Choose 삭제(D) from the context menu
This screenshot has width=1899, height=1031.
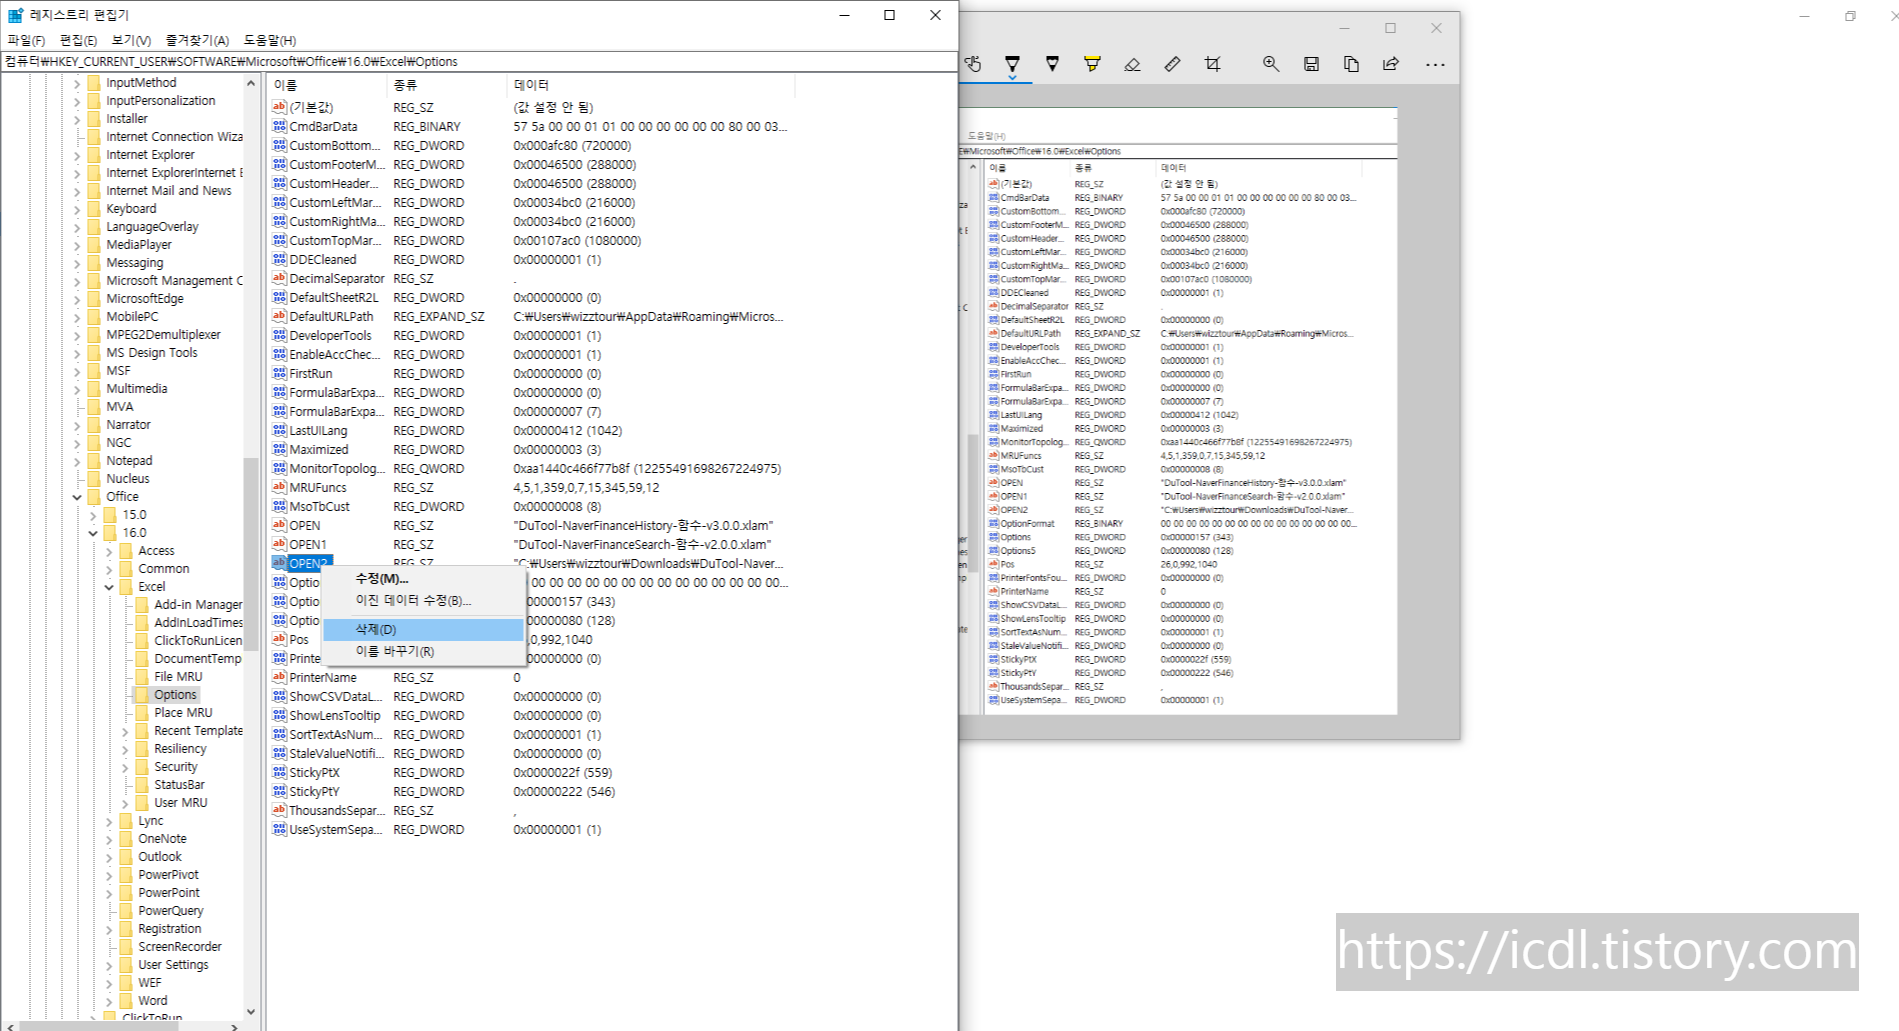coord(424,629)
